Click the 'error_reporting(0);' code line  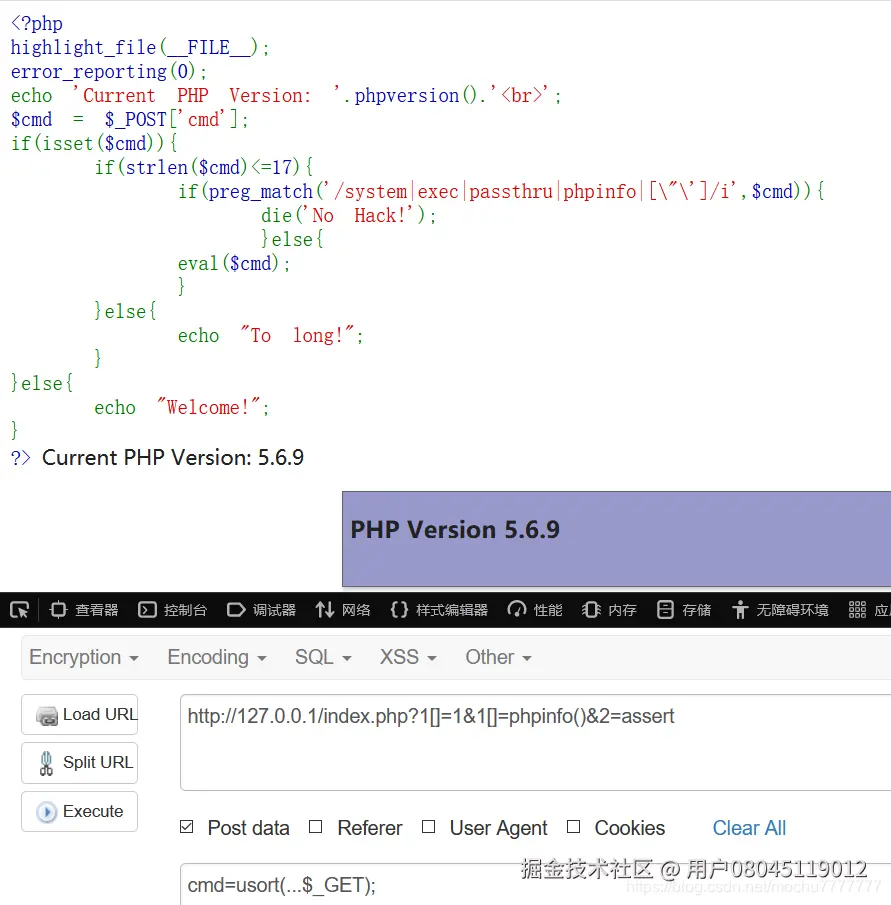coord(108,72)
